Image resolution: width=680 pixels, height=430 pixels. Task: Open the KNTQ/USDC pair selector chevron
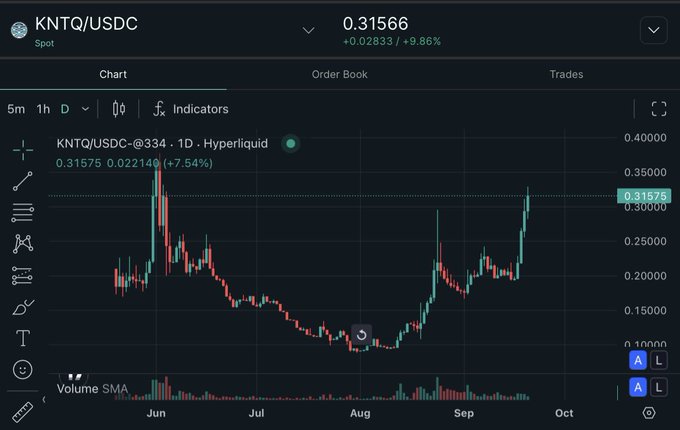click(x=308, y=30)
